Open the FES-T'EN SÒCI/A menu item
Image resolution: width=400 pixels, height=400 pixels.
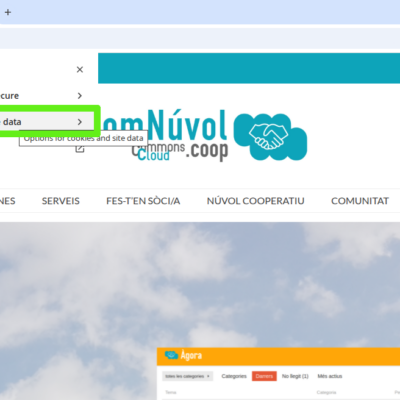click(143, 201)
